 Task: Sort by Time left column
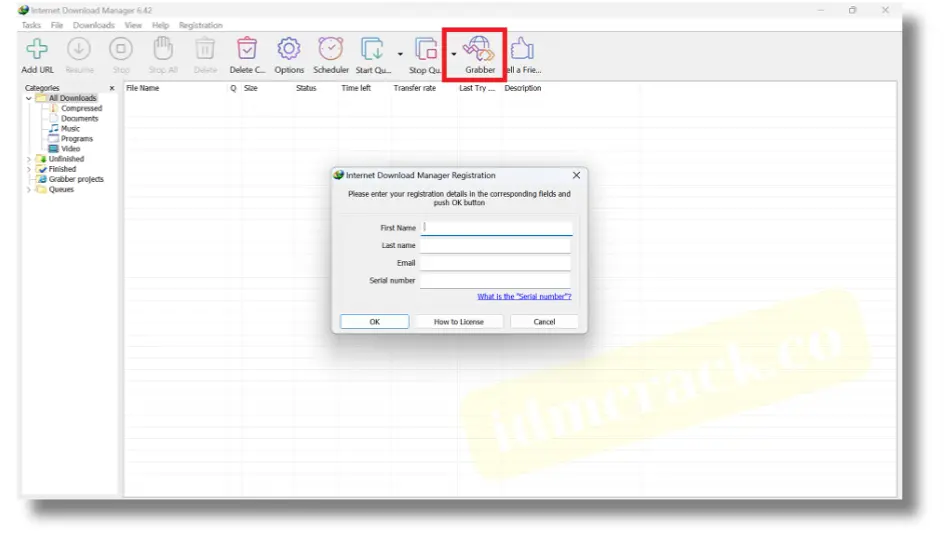(x=356, y=88)
